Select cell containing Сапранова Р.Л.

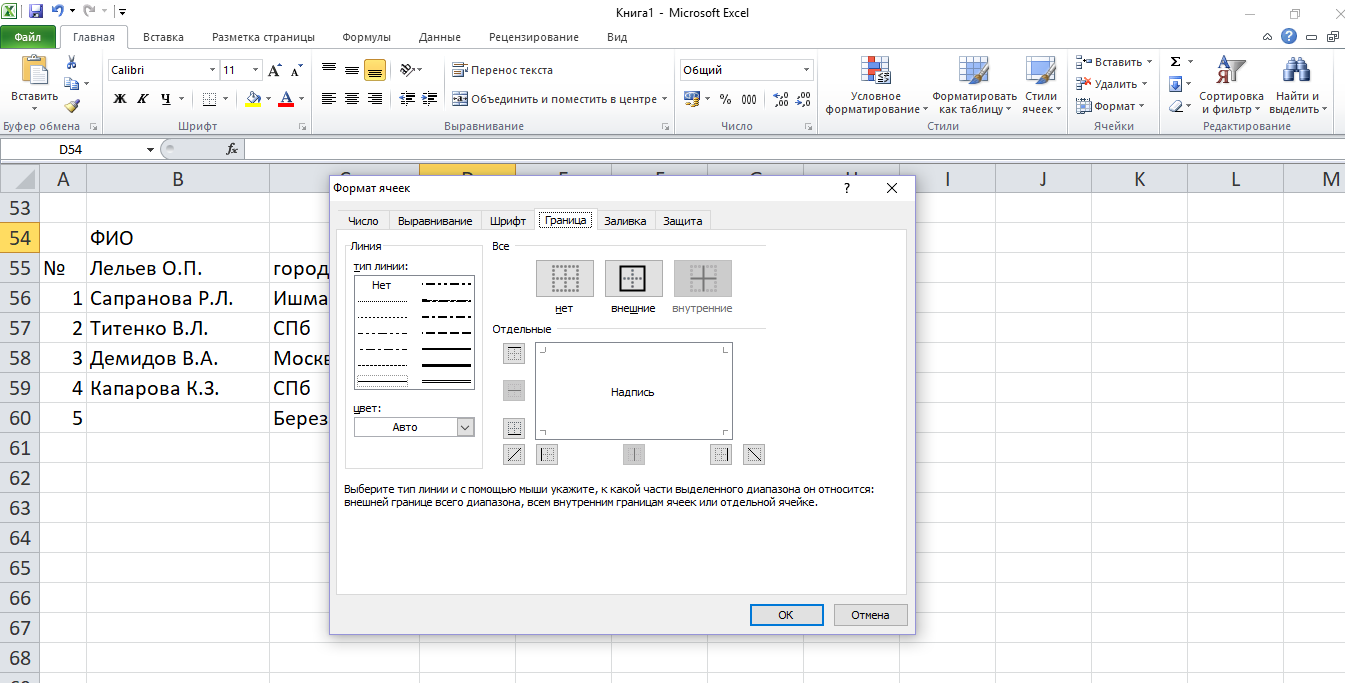(x=178, y=298)
